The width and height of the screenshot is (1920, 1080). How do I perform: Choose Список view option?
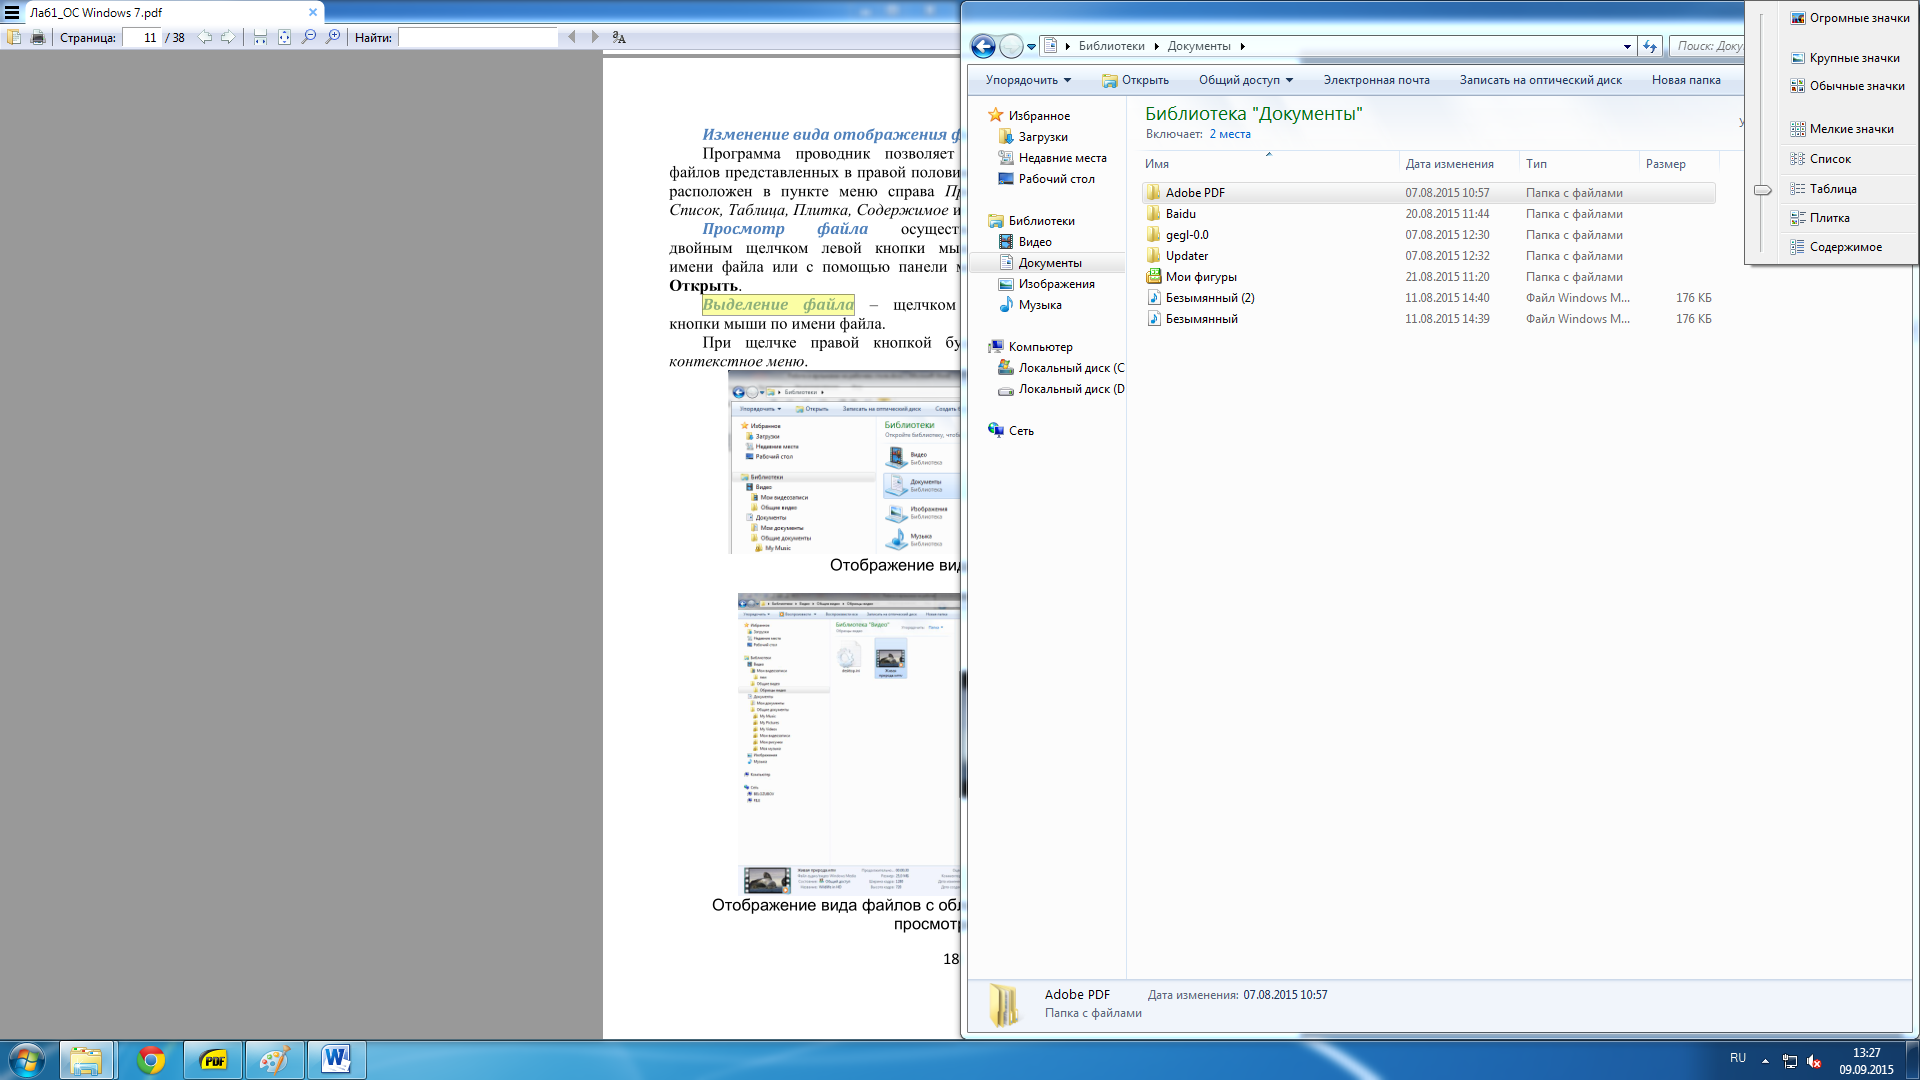pos(1850,159)
